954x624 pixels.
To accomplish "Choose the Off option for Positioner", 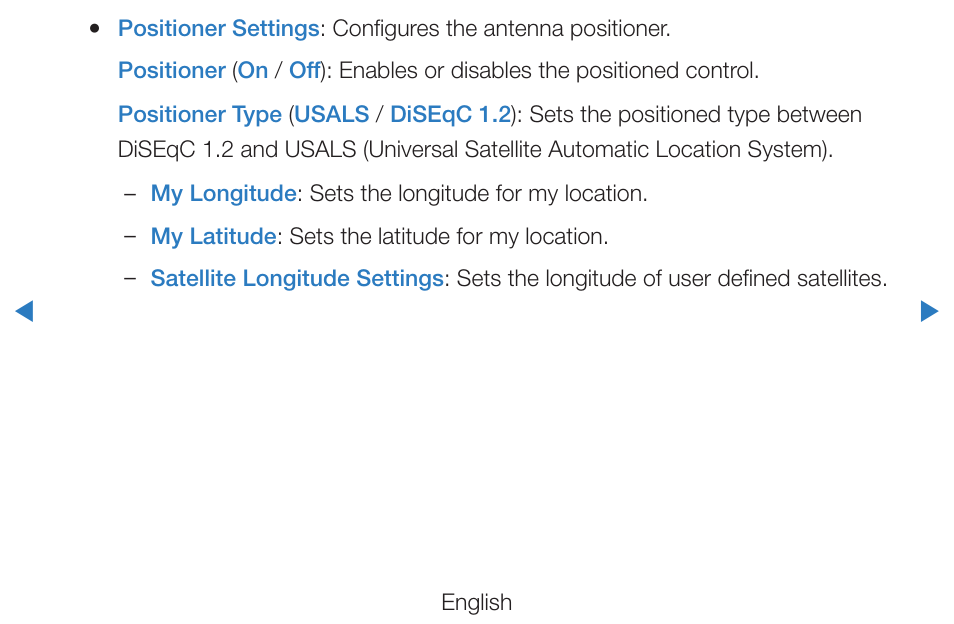I will pyautogui.click(x=304, y=71).
